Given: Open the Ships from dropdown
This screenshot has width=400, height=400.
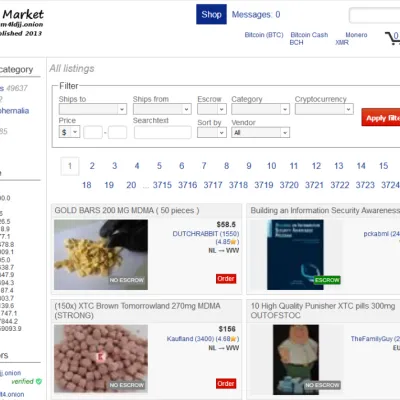Looking at the screenshot, I should [x=162, y=109].
